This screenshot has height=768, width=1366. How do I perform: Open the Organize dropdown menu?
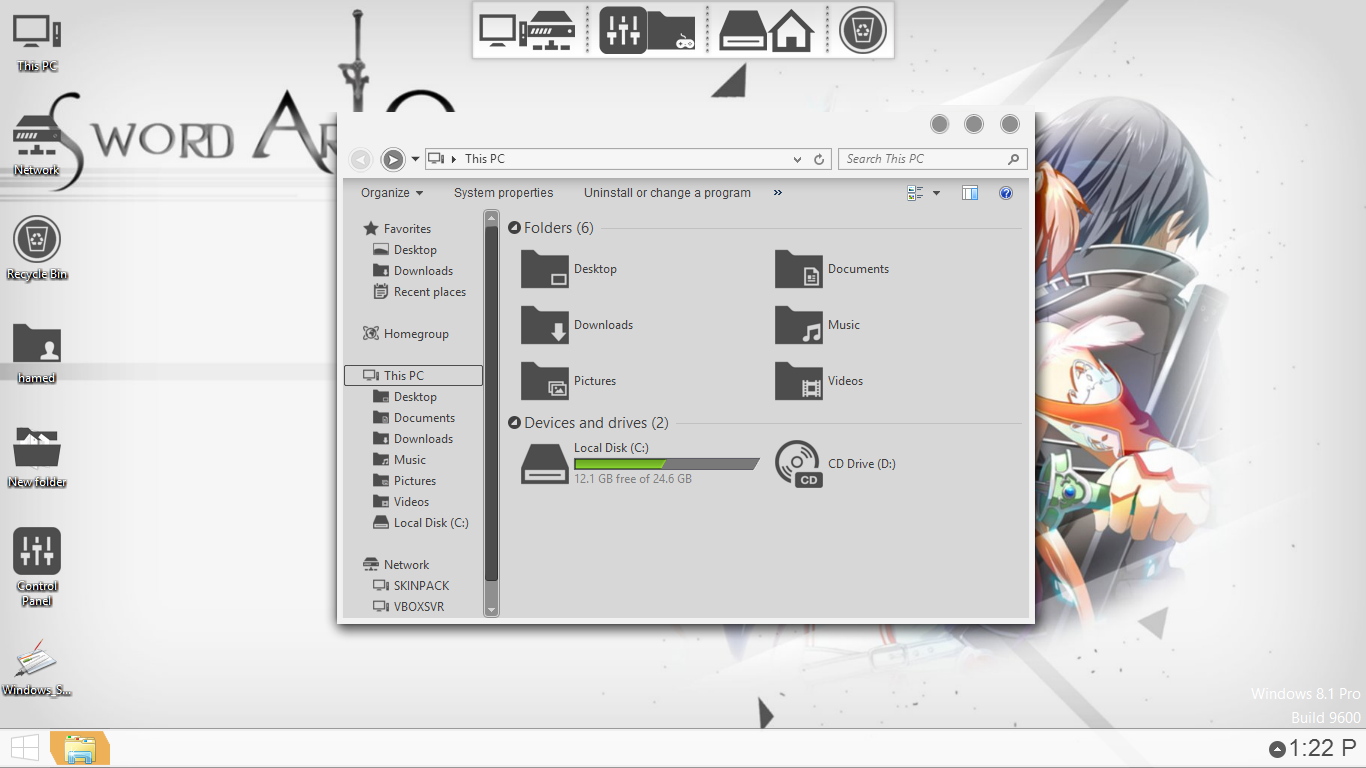(391, 193)
